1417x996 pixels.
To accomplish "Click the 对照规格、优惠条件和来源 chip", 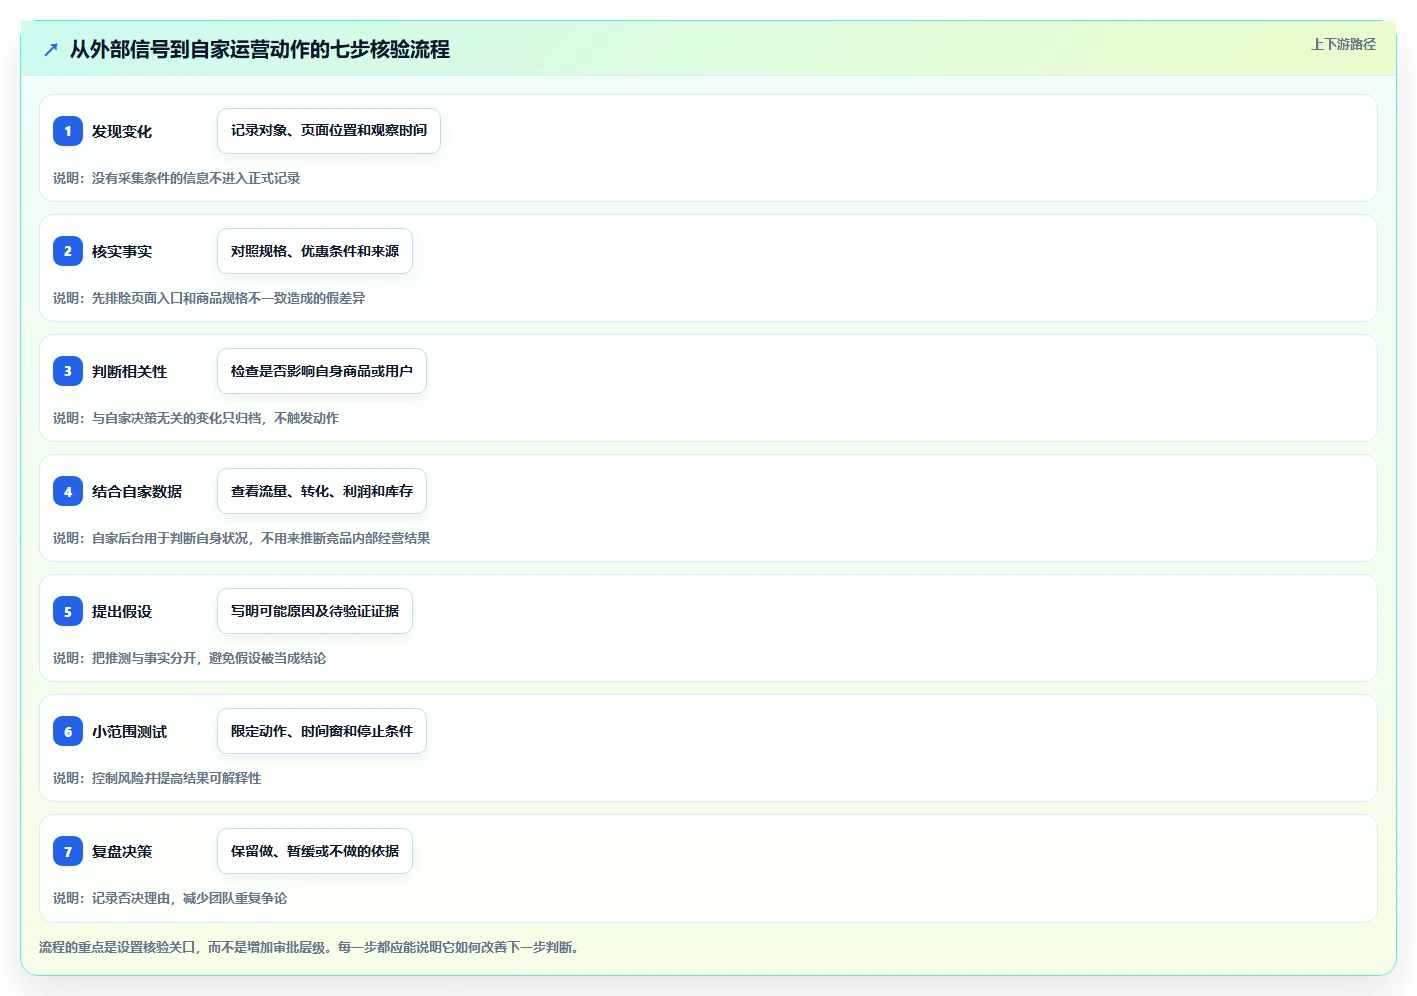I will coord(315,251).
